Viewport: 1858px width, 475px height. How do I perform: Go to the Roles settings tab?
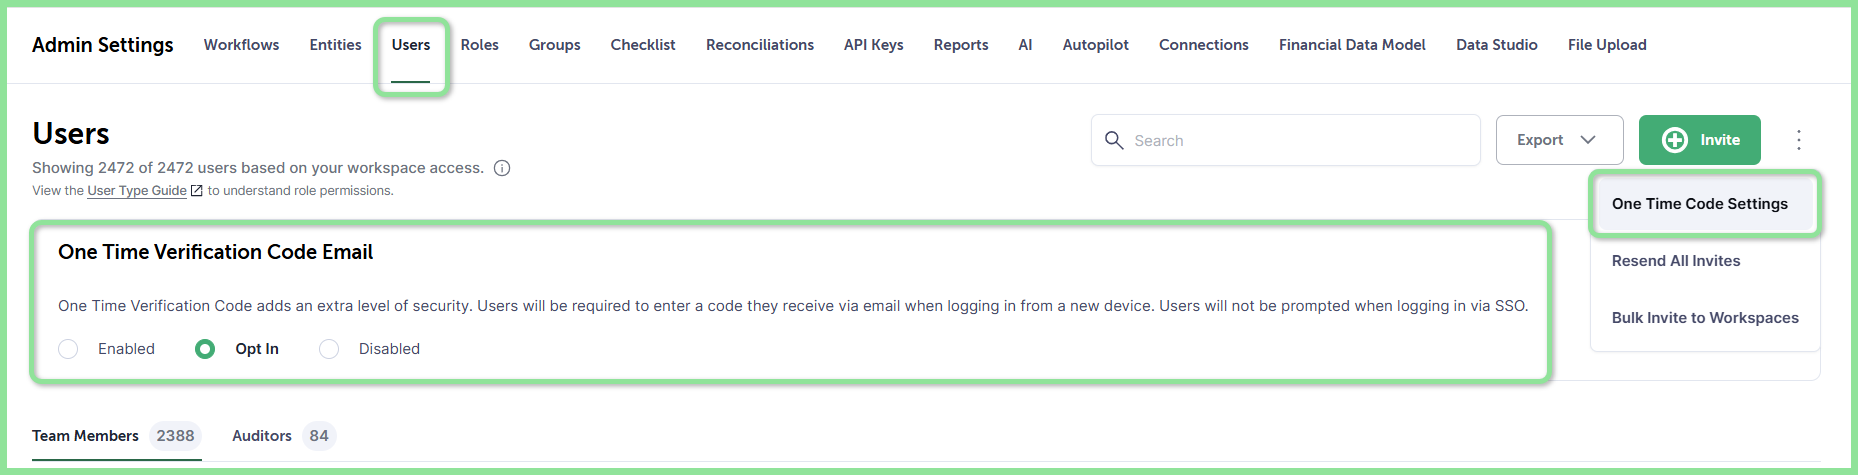[480, 45]
